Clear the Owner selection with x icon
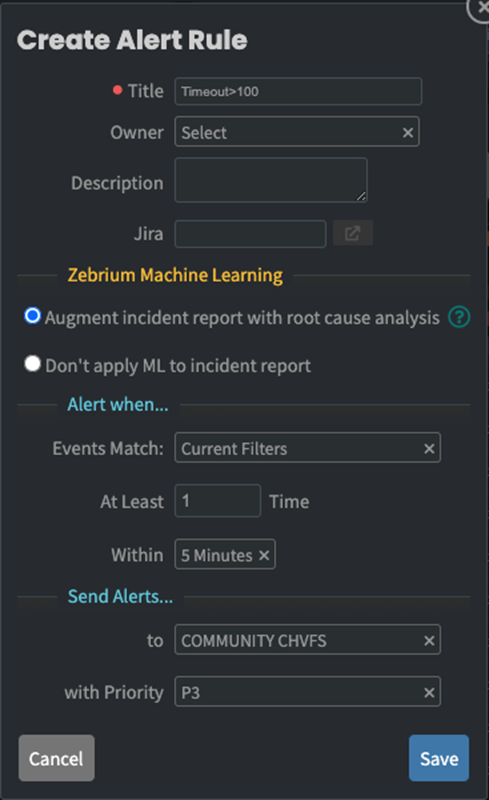The height and width of the screenshot is (800, 489). click(408, 133)
